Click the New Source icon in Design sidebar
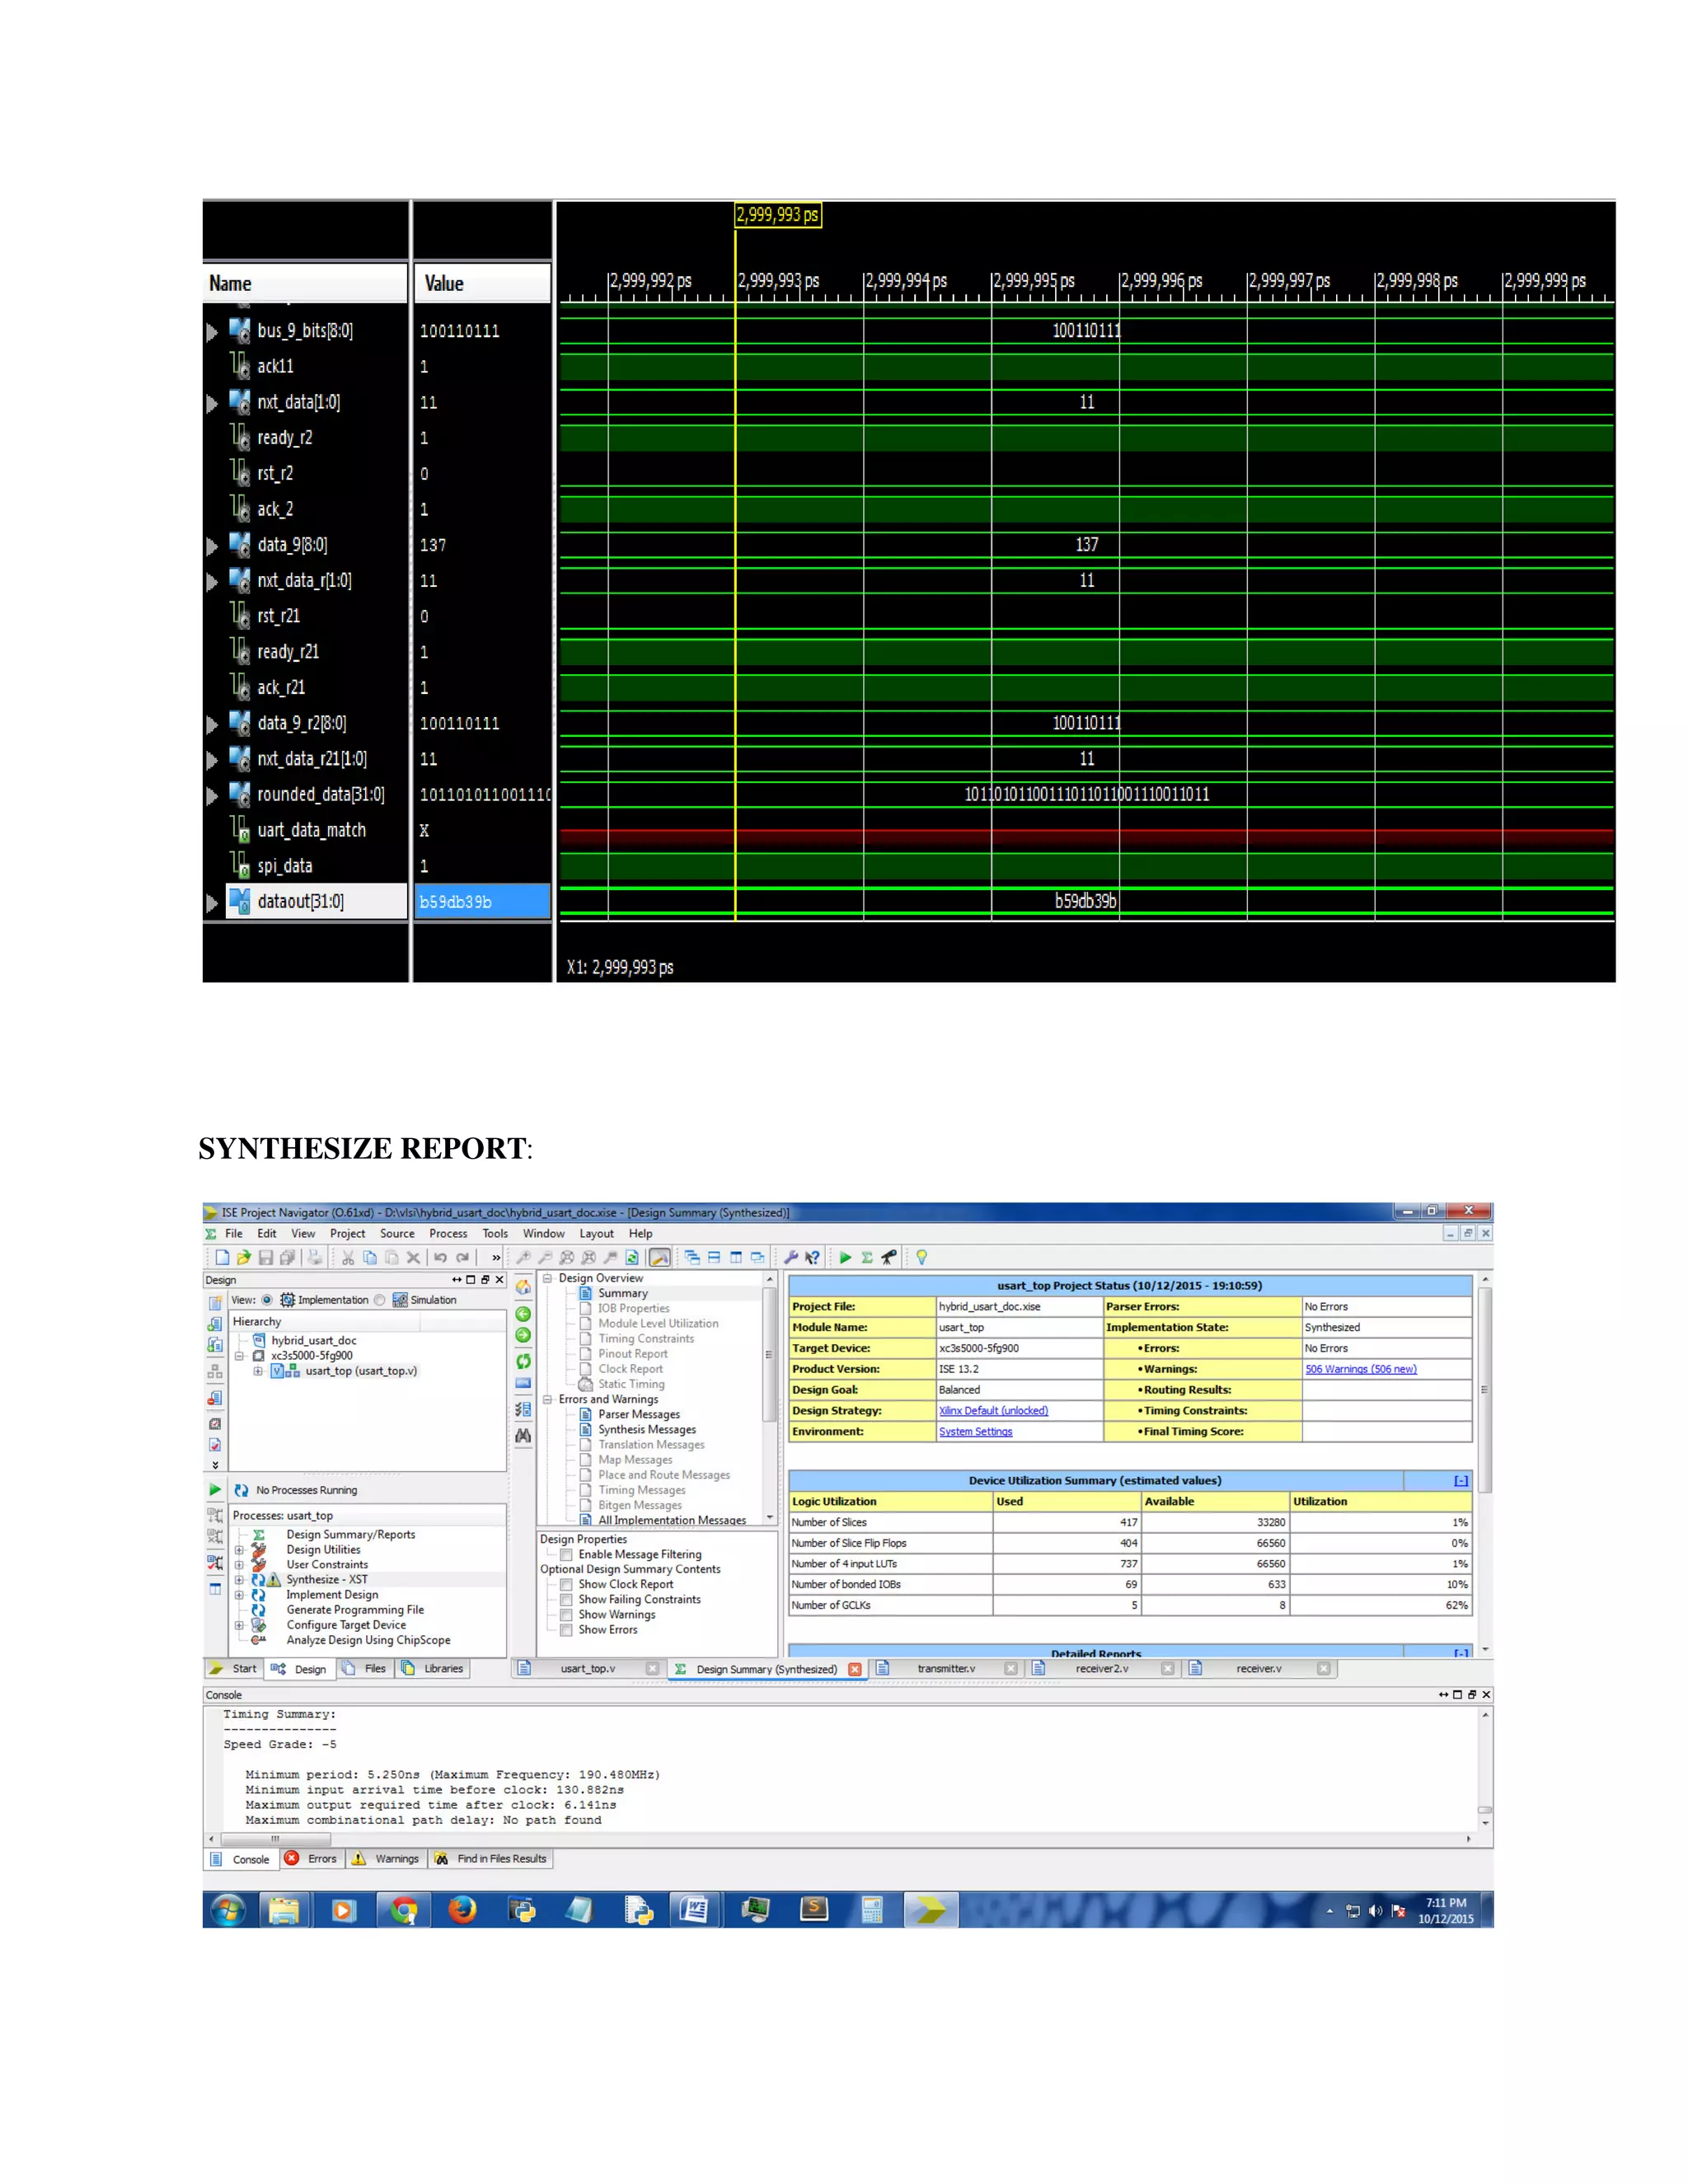 click(x=215, y=1302)
